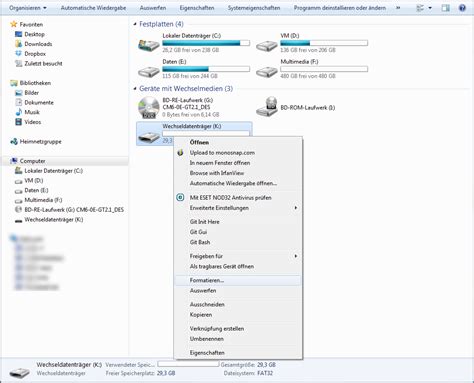Viewport: 474px width, 383px height.
Task: Open Videos library
Action: click(33, 122)
